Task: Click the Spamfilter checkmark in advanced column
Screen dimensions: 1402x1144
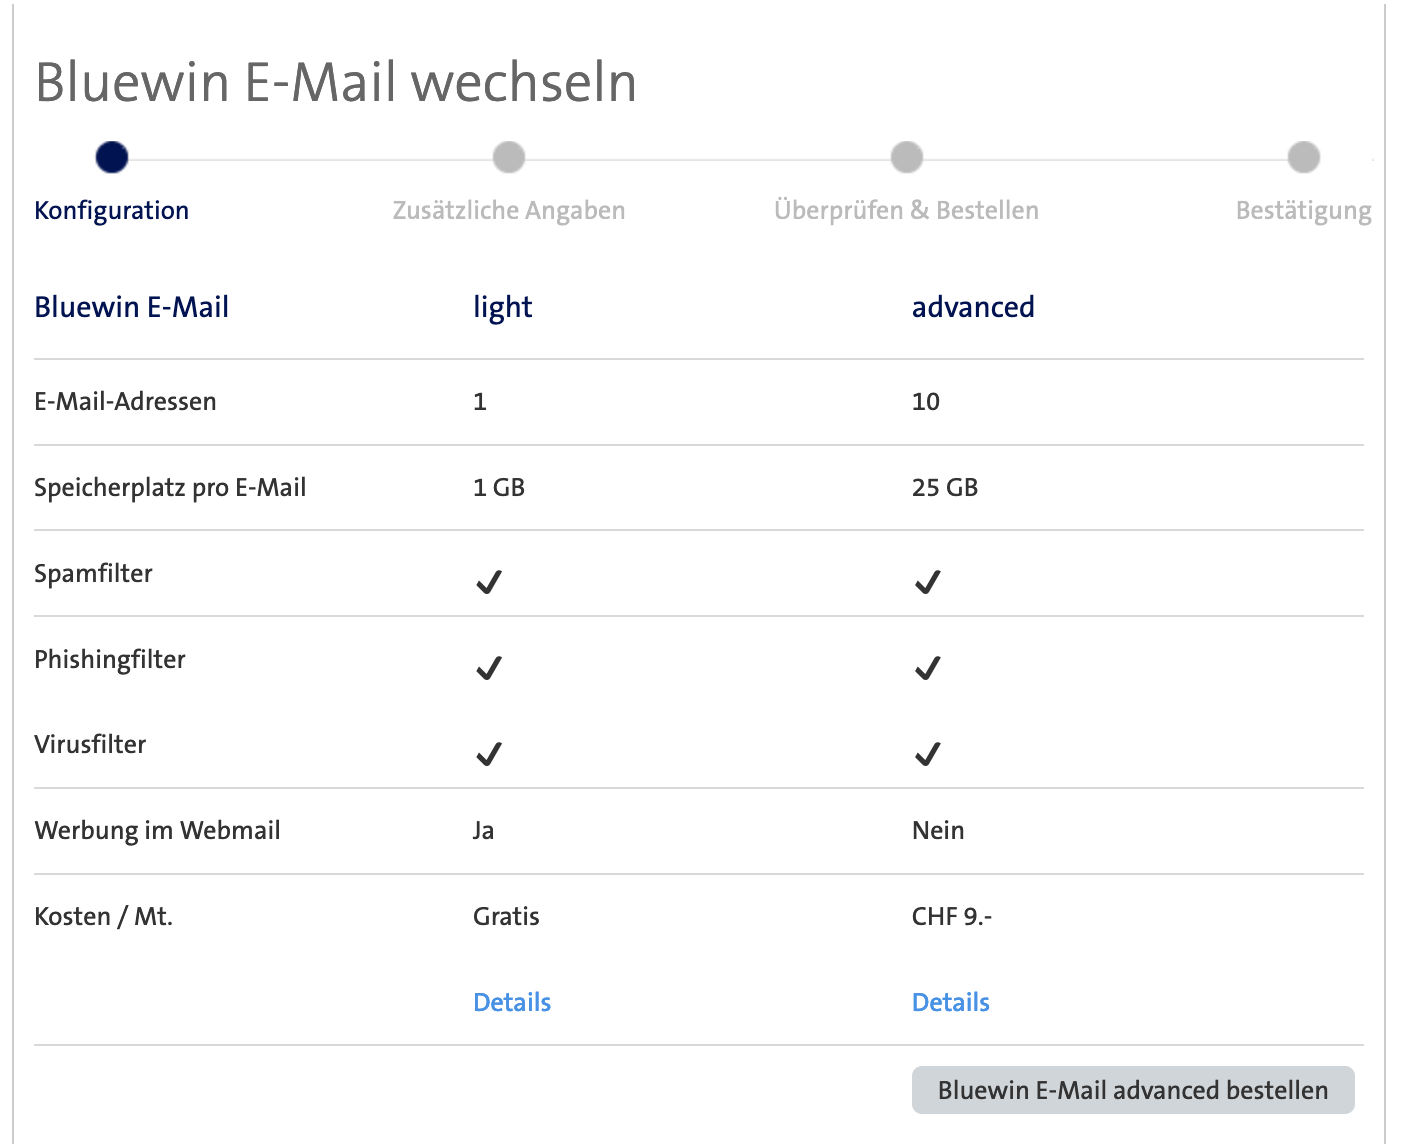Action: coord(927,582)
